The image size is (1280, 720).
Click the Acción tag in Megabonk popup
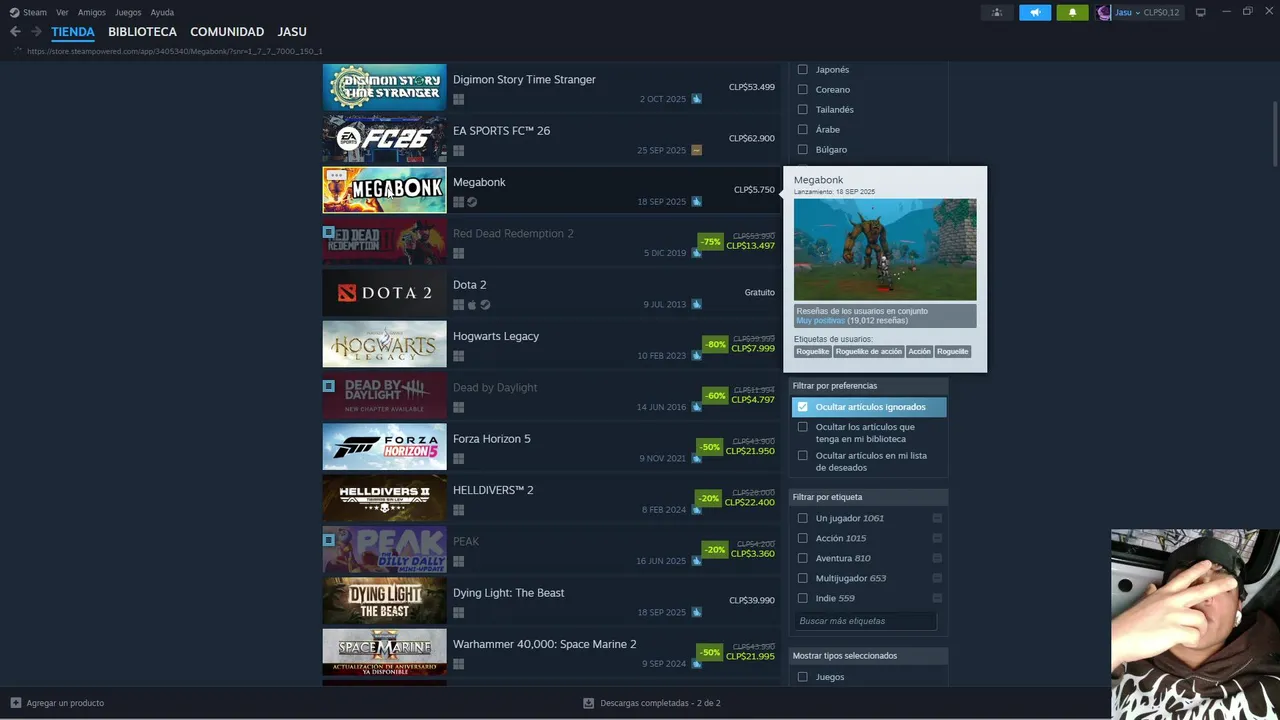pos(920,352)
